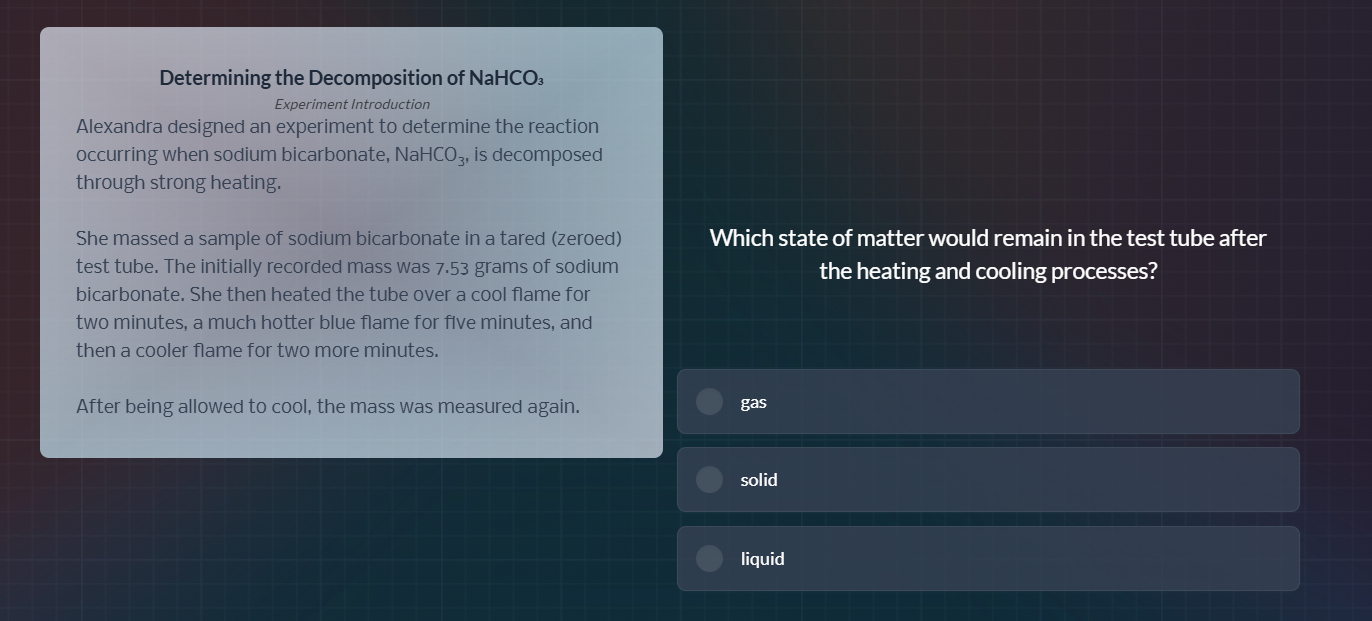Click the paragraph starting 'She massed a sample'
The height and width of the screenshot is (621, 1372).
pyautogui.click(x=348, y=294)
